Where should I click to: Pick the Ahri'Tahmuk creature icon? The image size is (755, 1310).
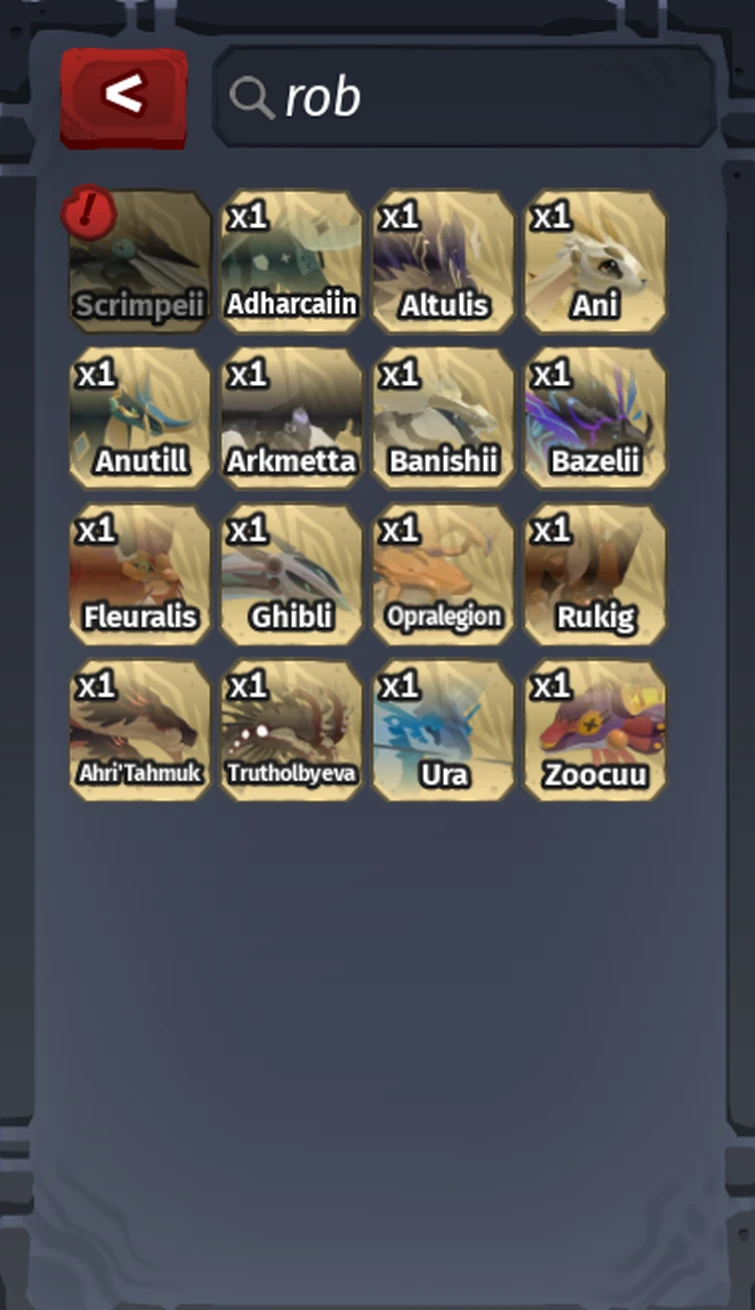pyautogui.click(x=140, y=730)
